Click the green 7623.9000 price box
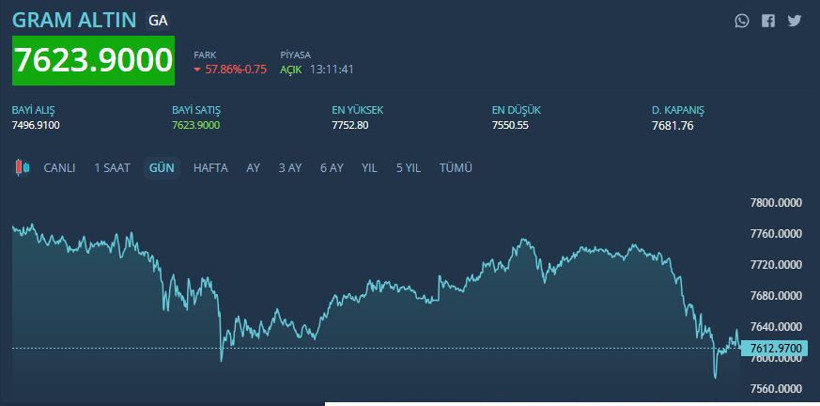Image resolution: width=820 pixels, height=406 pixels. click(93, 61)
